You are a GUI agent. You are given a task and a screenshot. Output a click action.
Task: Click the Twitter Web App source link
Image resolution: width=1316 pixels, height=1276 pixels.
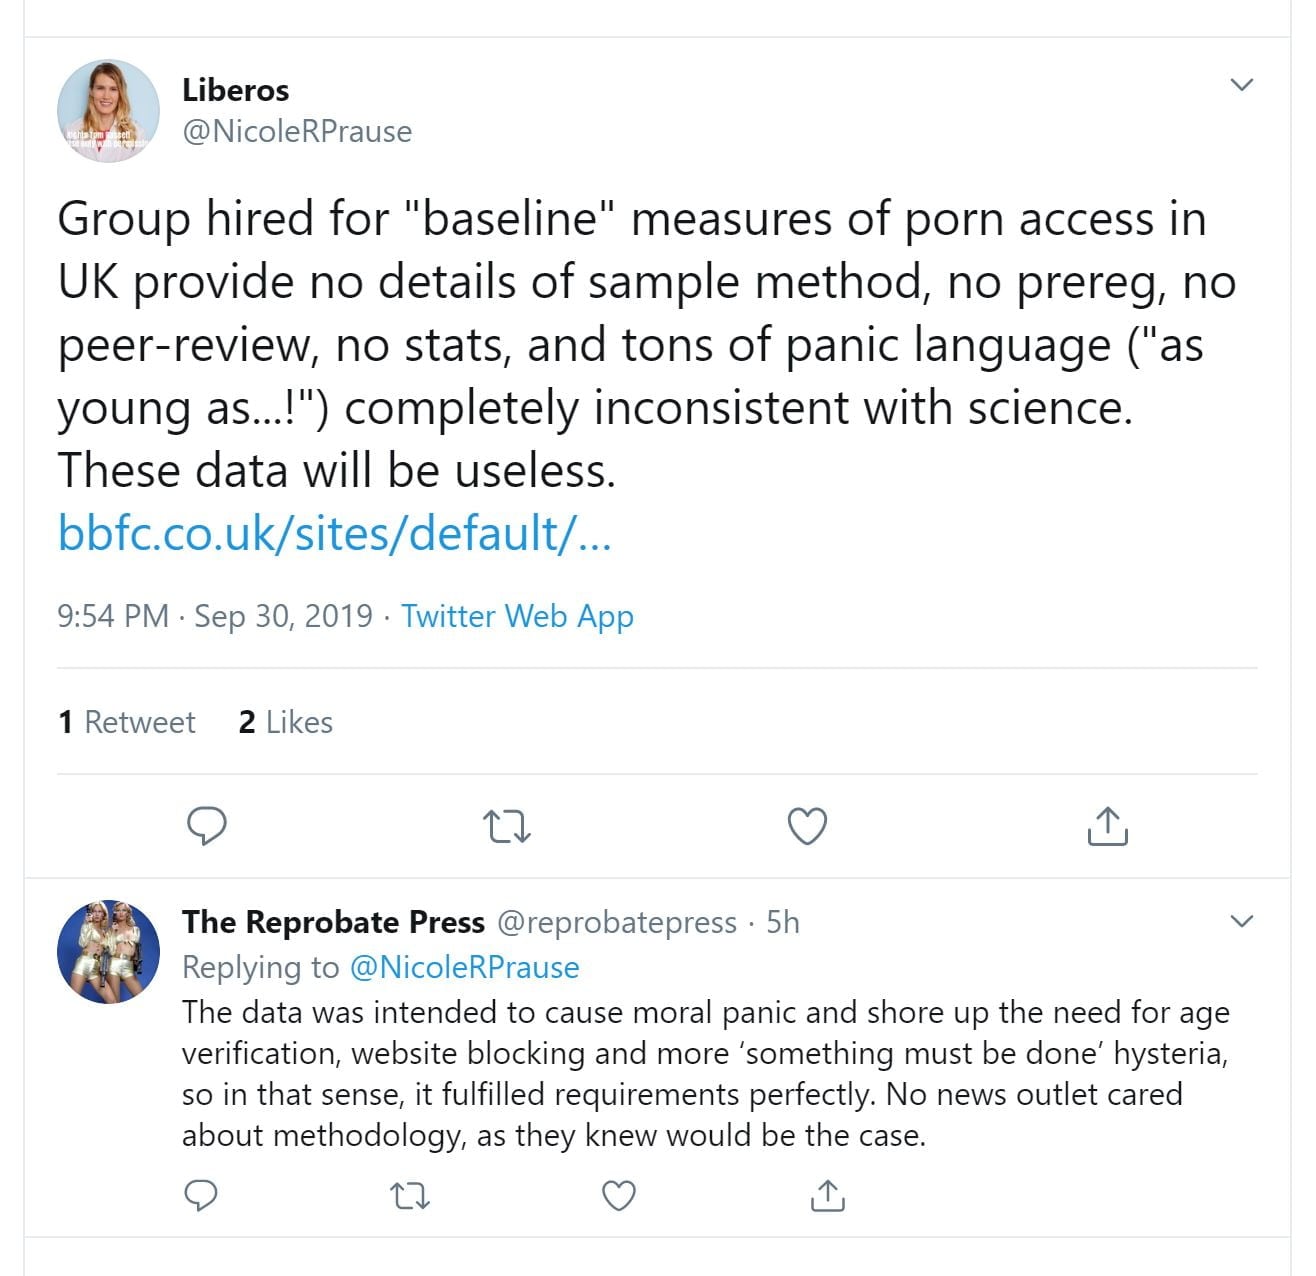point(517,616)
